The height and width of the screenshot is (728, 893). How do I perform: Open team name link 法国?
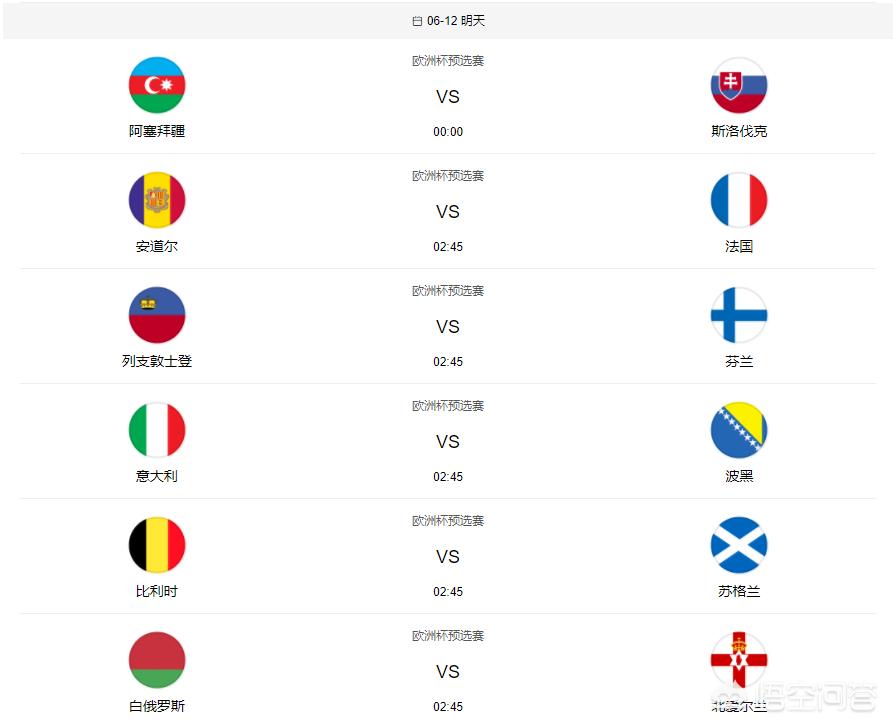coord(739,246)
